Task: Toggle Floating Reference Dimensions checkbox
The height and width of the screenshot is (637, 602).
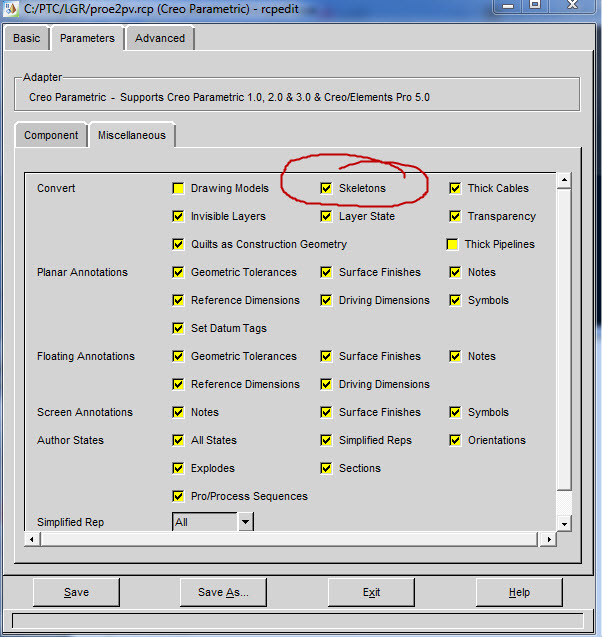Action: (178, 384)
